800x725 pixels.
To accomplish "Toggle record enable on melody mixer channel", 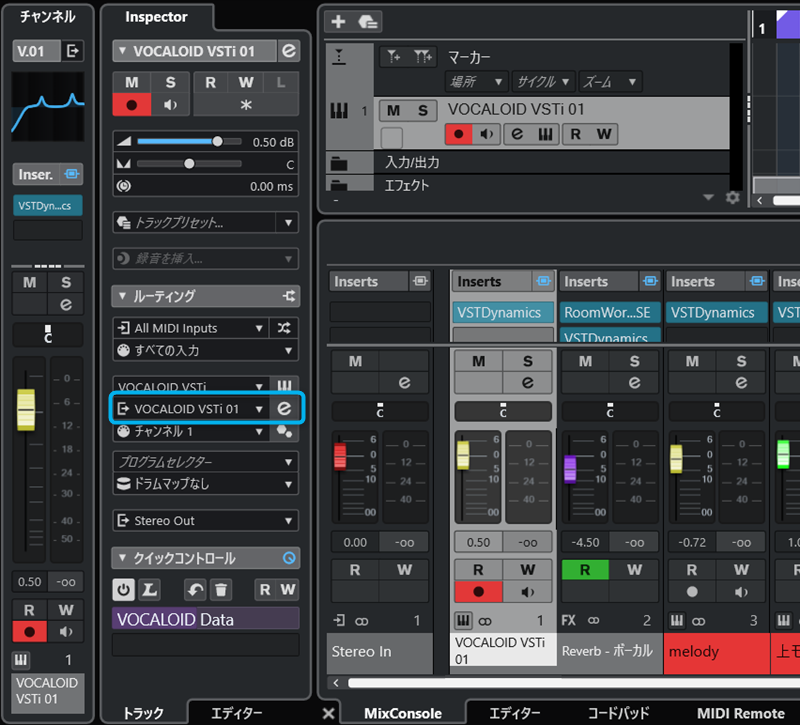I will (692, 592).
